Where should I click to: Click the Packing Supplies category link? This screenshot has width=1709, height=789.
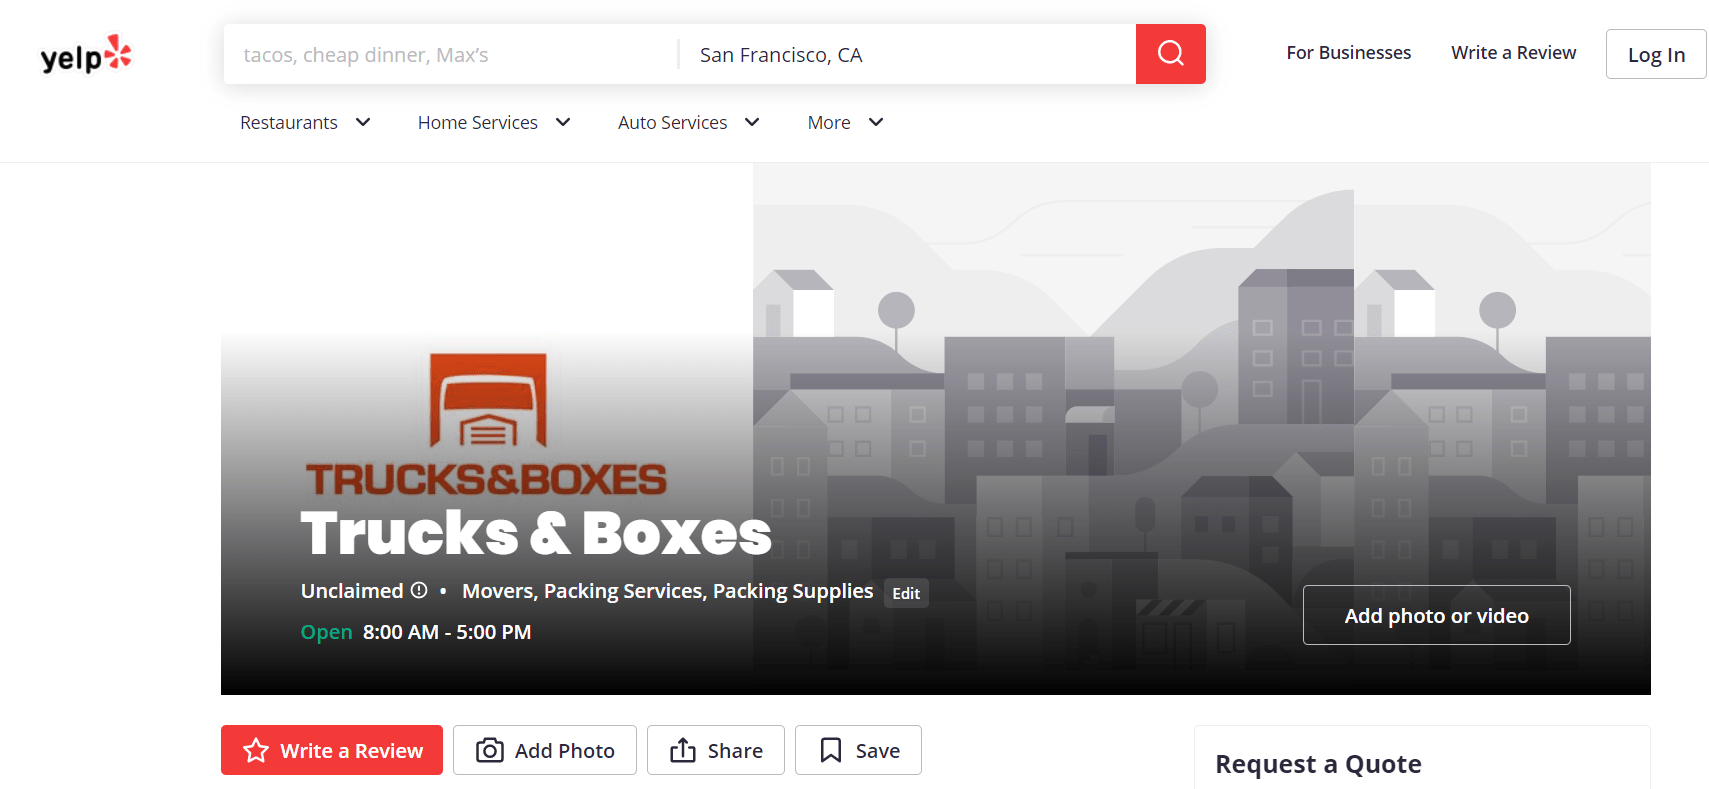793,591
